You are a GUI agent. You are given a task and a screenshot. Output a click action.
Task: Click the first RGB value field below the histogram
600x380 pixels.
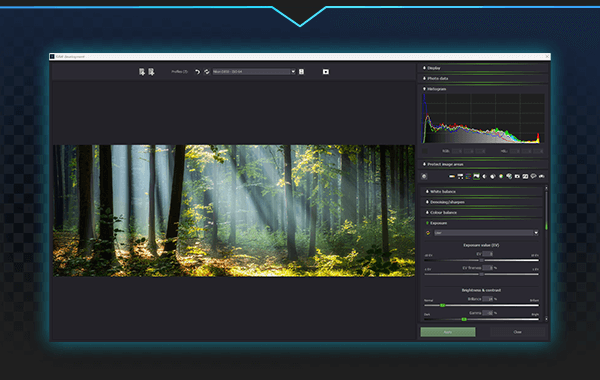click(457, 151)
